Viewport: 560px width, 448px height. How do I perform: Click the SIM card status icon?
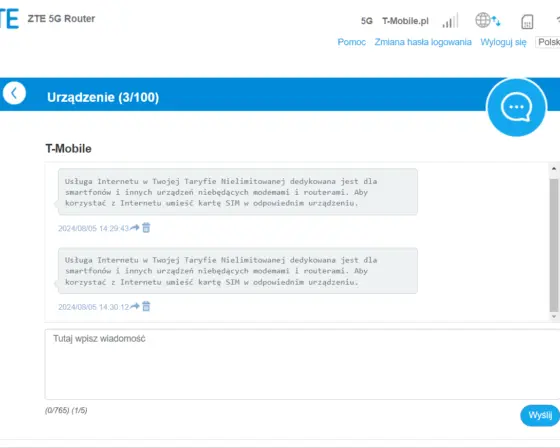[x=527, y=21]
